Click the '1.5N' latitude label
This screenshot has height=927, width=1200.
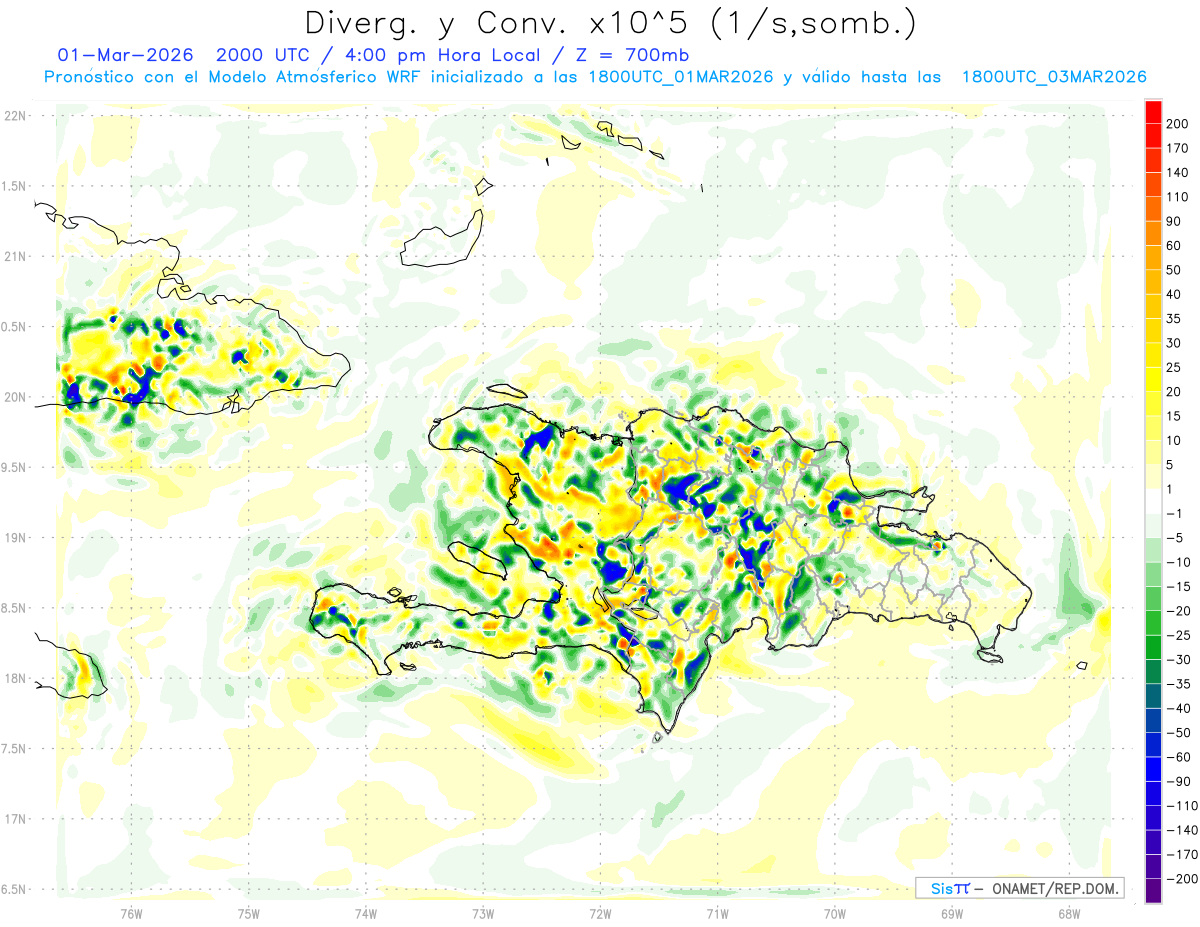[14, 186]
